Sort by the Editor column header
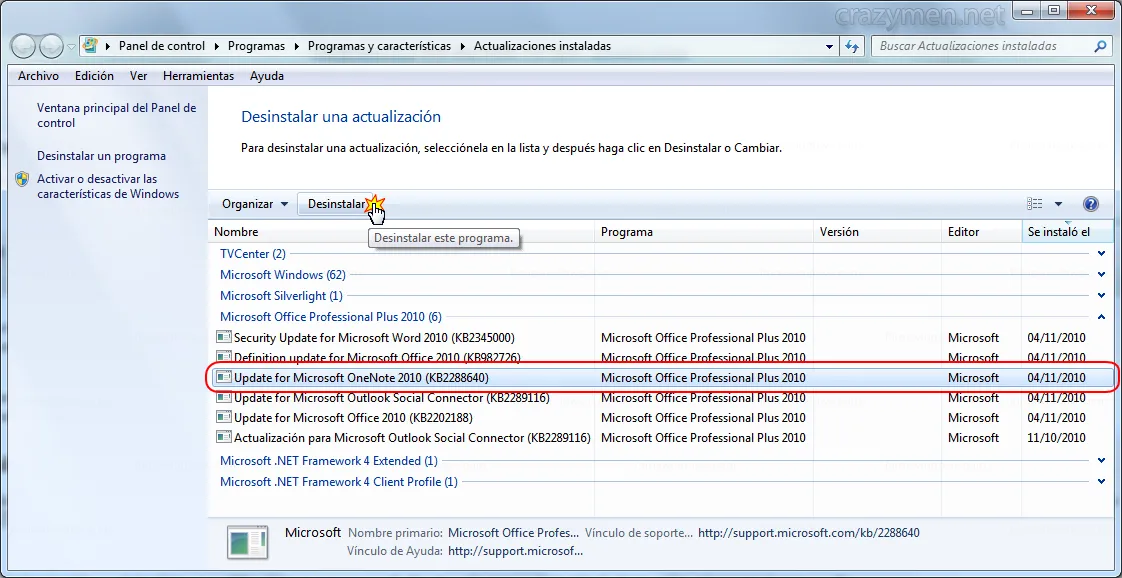This screenshot has height=578, width=1122. tap(982, 232)
